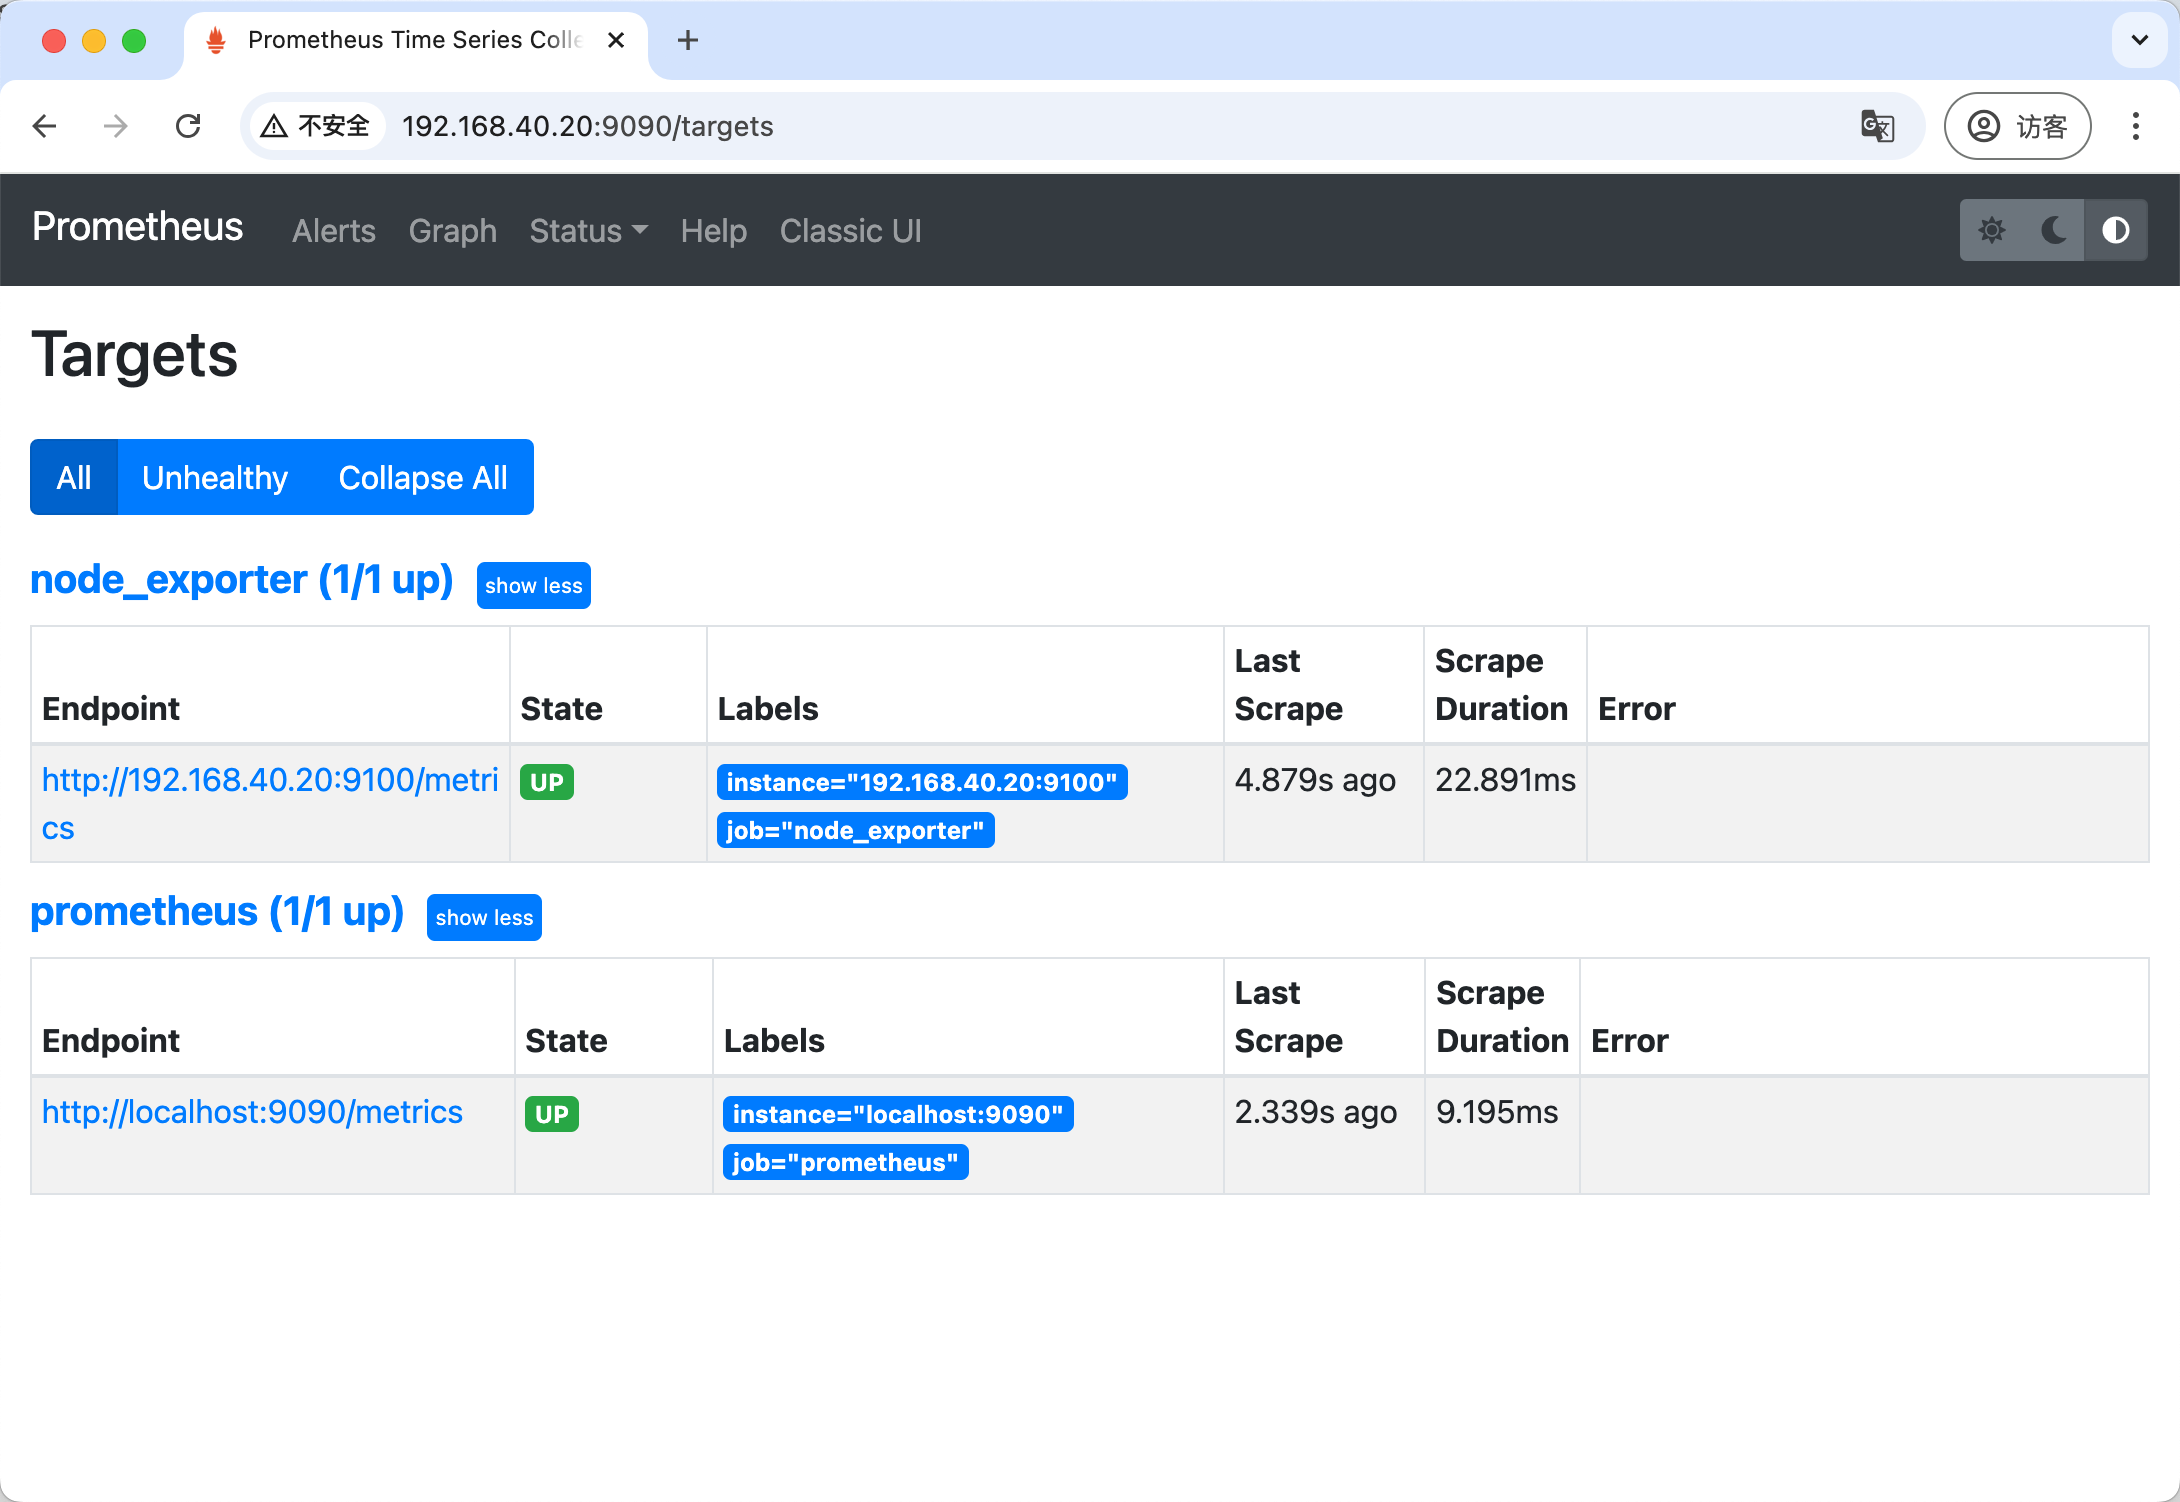Image resolution: width=2180 pixels, height=1502 pixels.
Task: Click the browser reload icon
Action: tap(188, 126)
